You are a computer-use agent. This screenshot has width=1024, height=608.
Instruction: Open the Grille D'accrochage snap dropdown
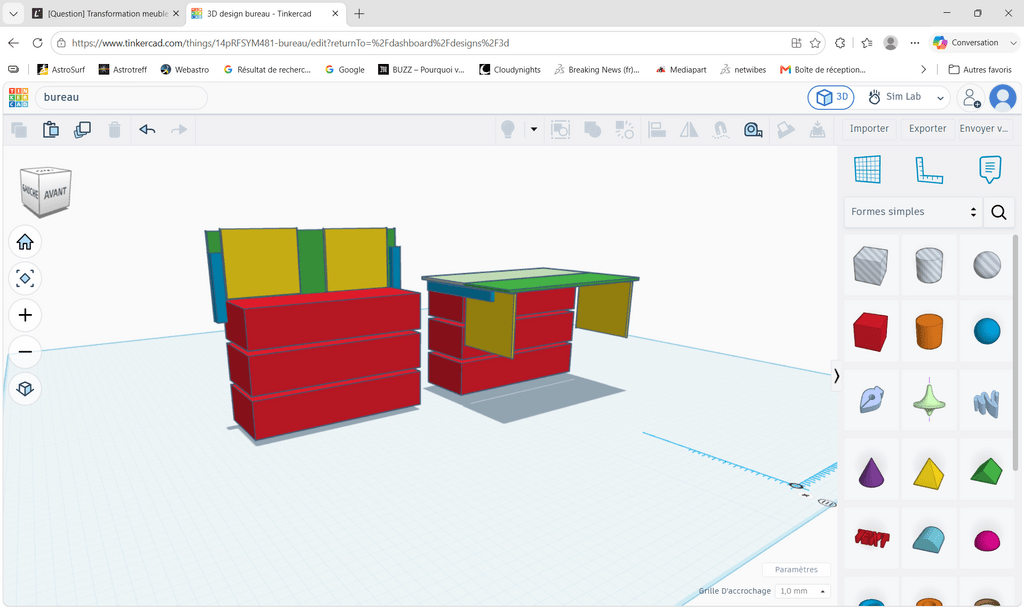click(x=803, y=591)
